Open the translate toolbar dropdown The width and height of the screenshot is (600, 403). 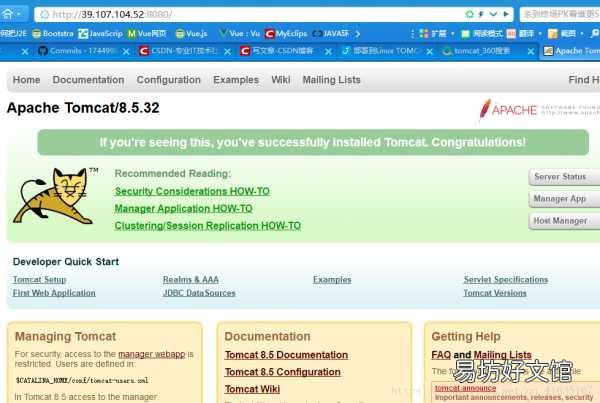pyautogui.click(x=540, y=34)
